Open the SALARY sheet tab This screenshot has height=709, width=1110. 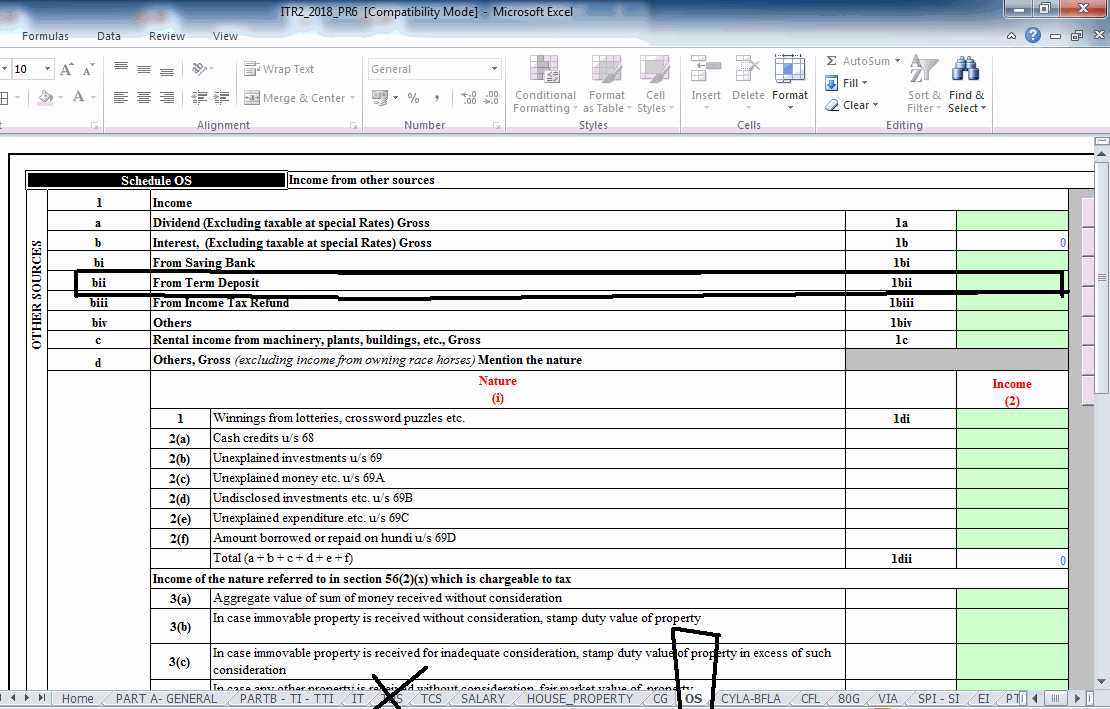tap(484, 698)
